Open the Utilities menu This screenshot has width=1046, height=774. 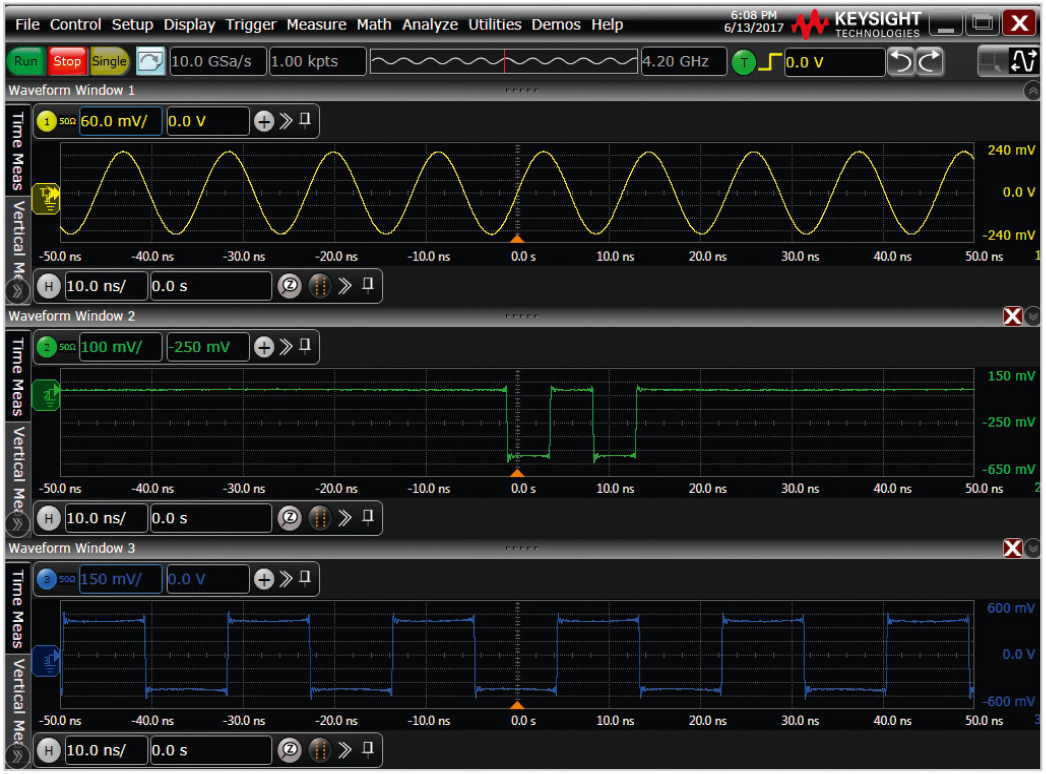(x=494, y=25)
